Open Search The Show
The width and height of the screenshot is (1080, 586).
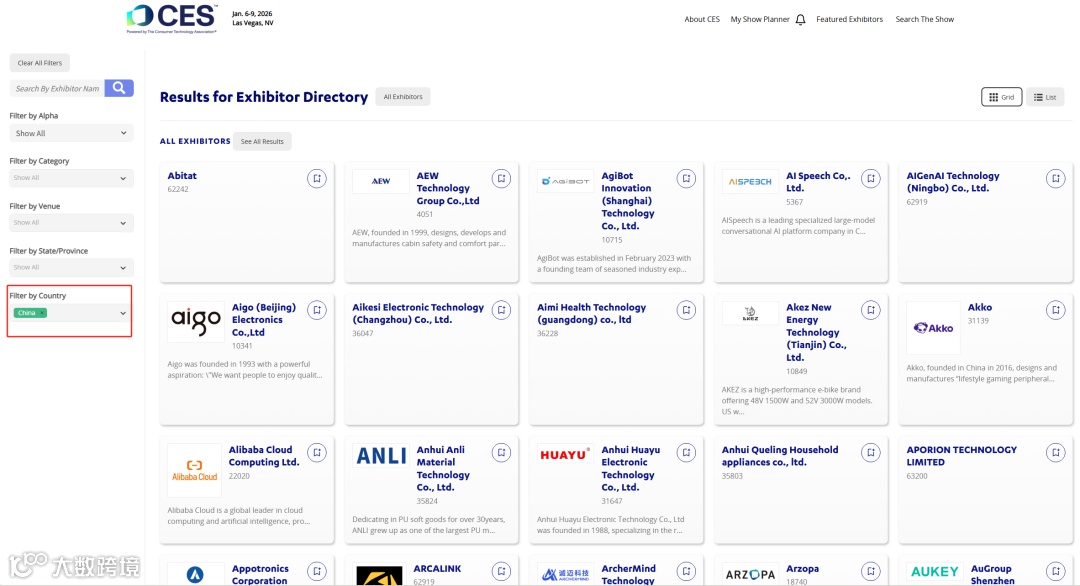(924, 19)
